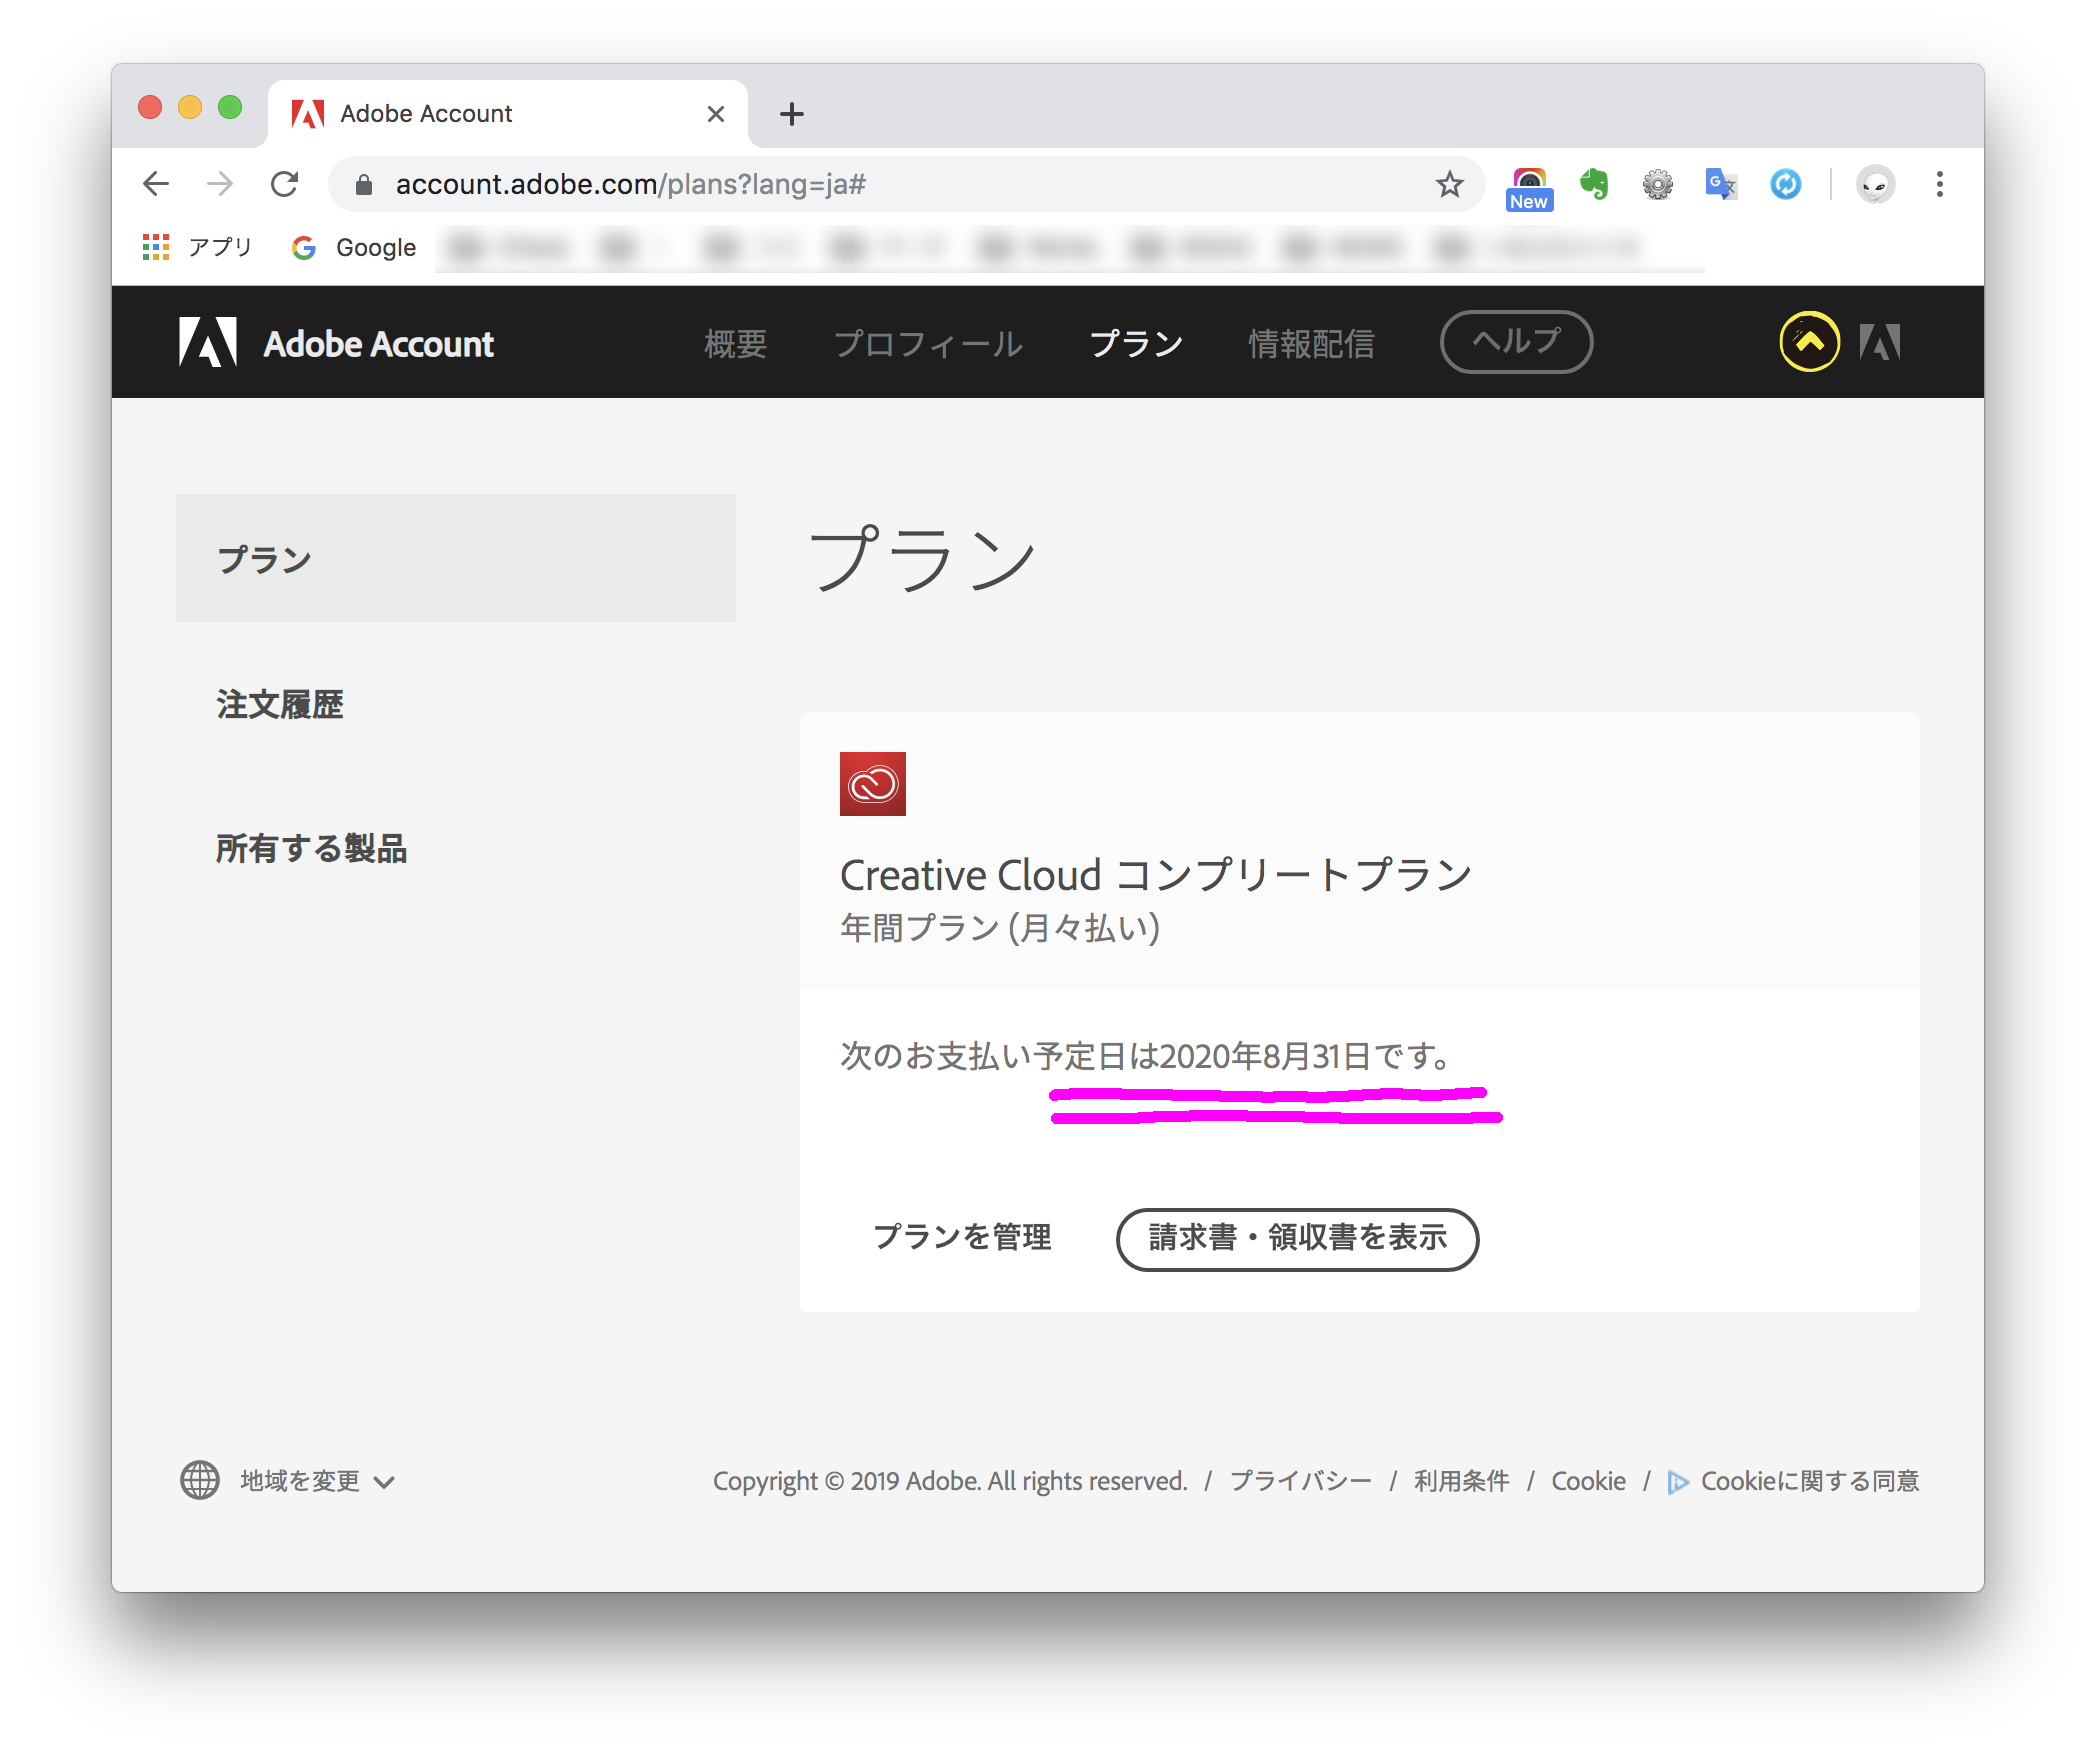Select 注文履歴 in the sidebar

280,705
